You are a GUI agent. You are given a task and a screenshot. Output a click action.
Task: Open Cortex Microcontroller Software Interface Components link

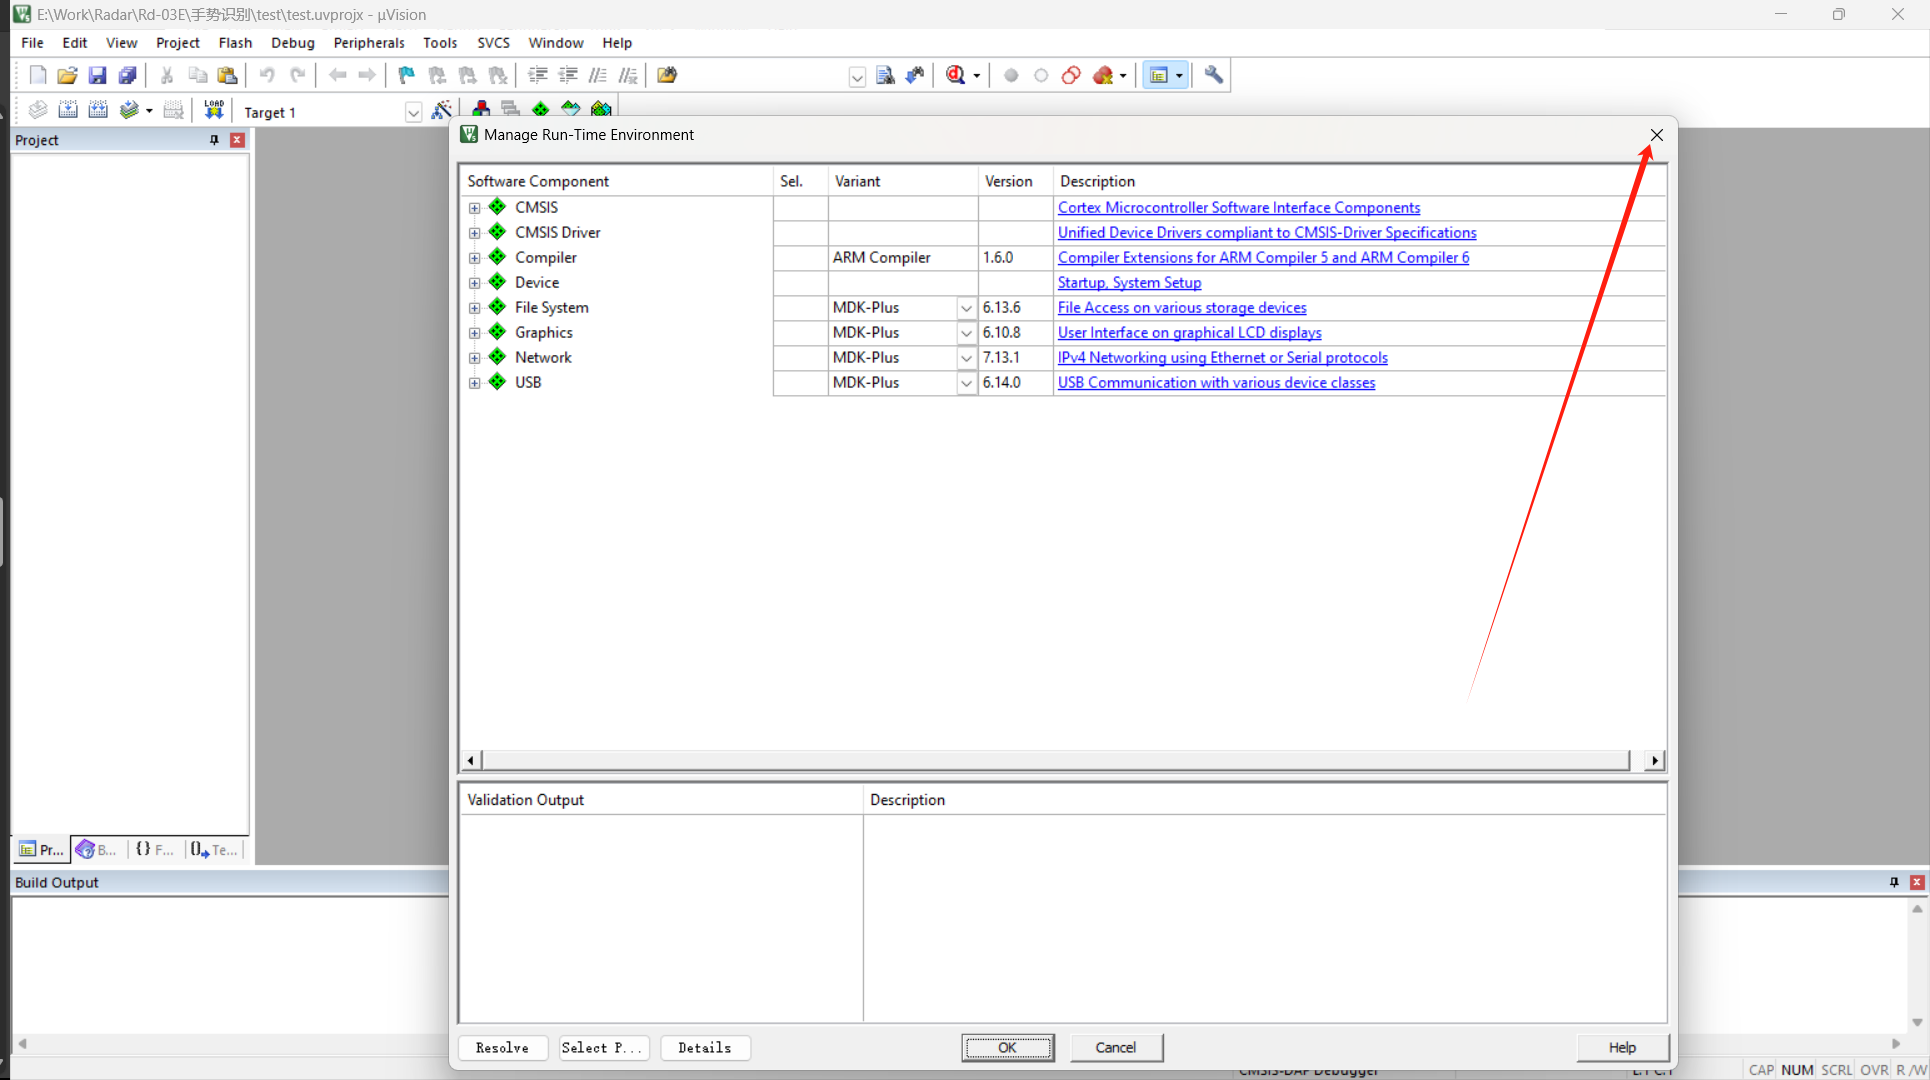(x=1239, y=208)
